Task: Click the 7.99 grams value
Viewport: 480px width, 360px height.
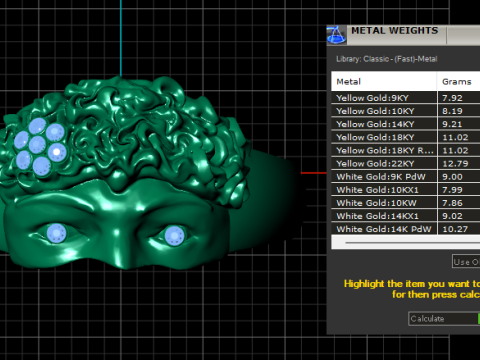Action: [452, 190]
